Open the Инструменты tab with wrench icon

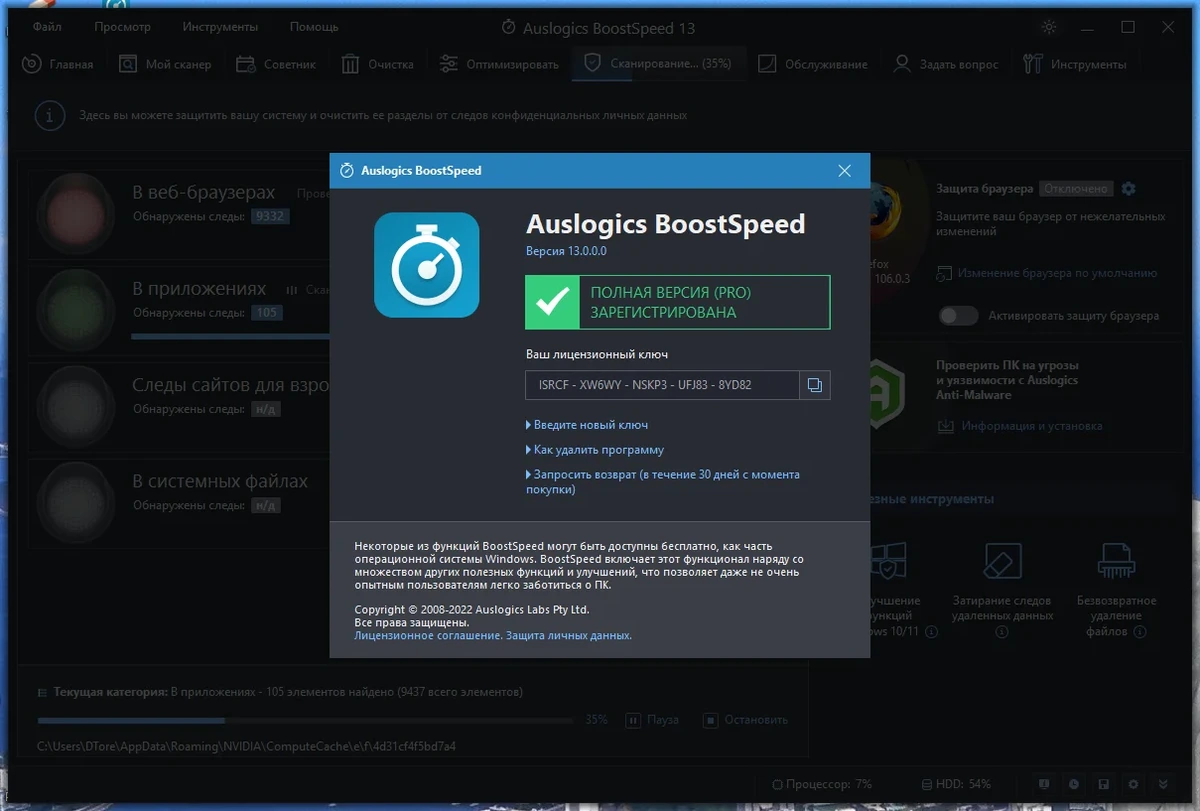tap(1075, 64)
